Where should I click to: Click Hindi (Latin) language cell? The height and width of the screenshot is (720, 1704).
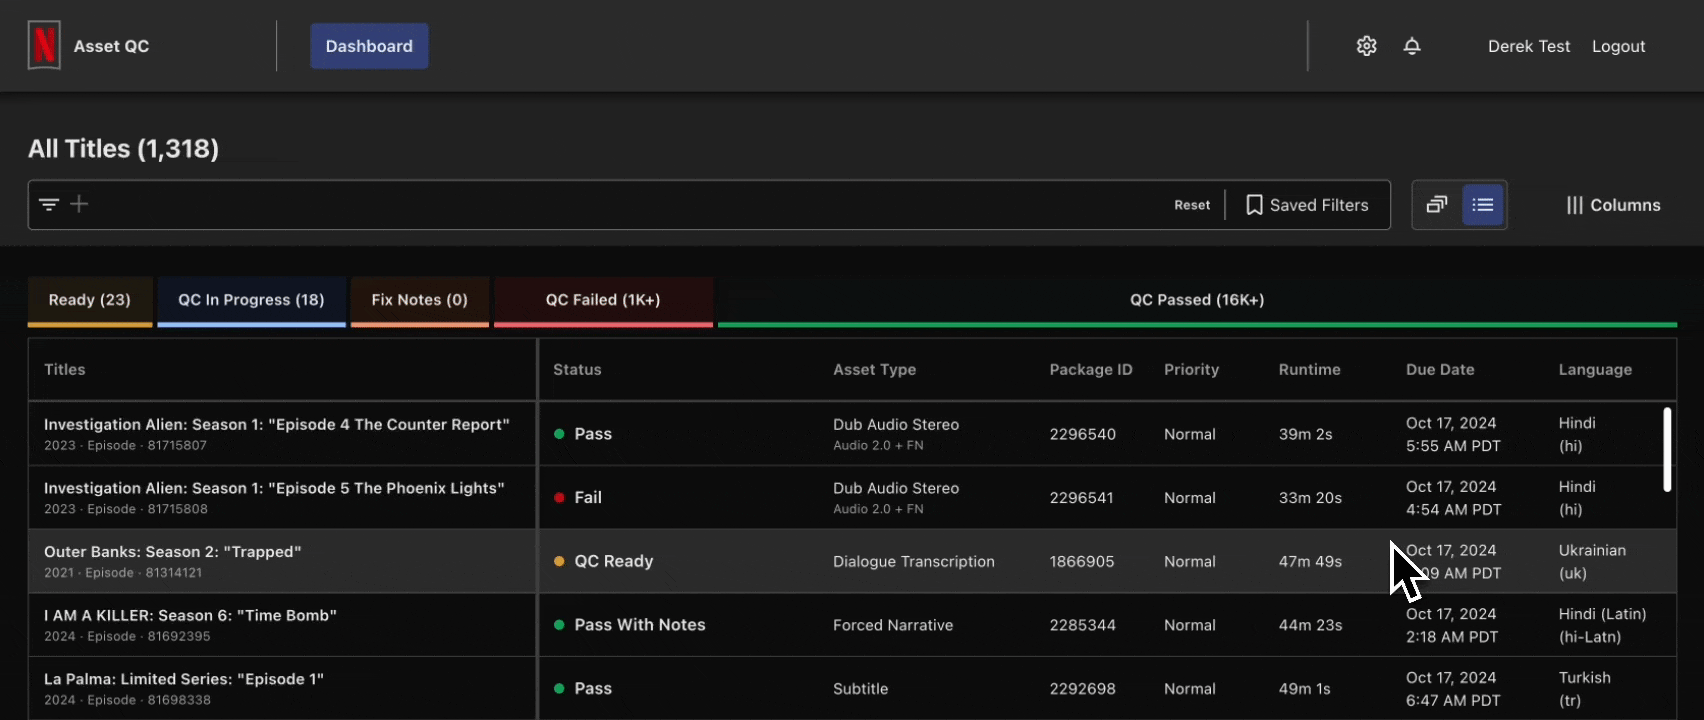click(1603, 625)
